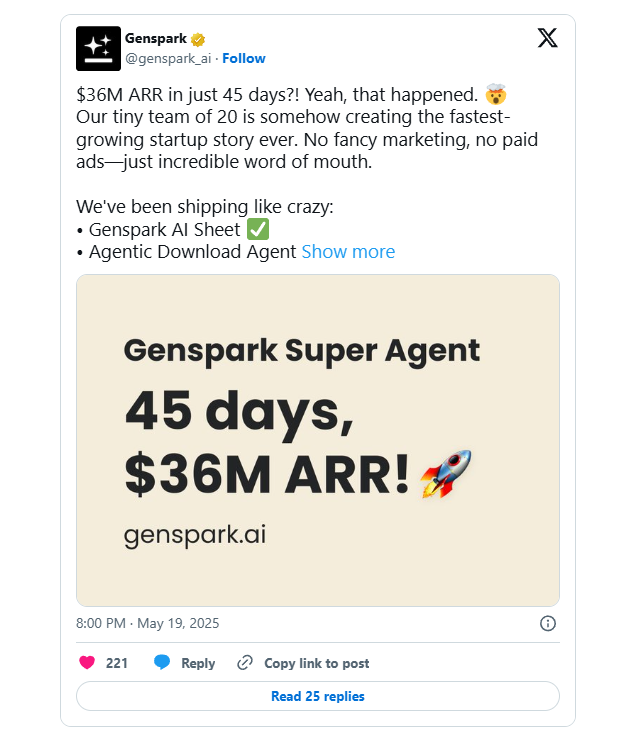This screenshot has width=624, height=749.
Task: Open the 8:00 PM May 19 timestamp
Action: tap(148, 623)
